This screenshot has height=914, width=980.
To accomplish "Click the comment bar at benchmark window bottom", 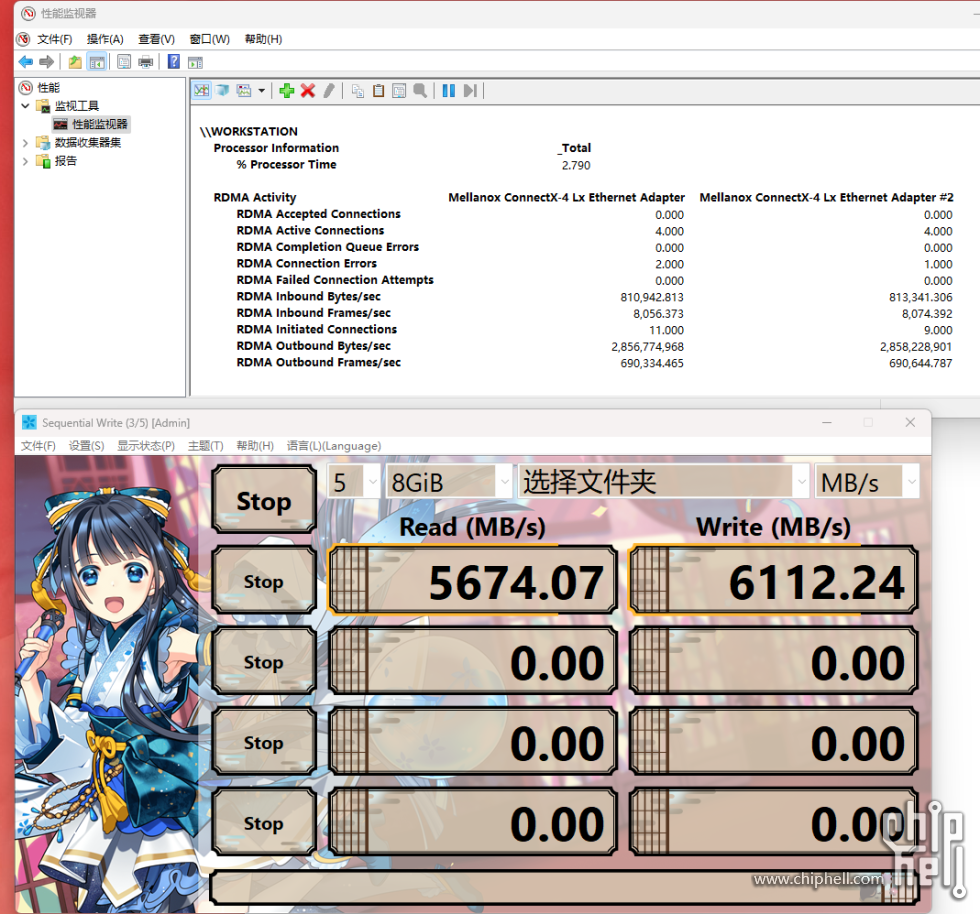I will coord(564,887).
